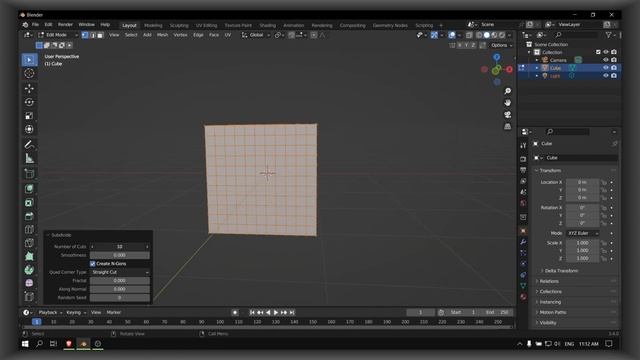Enable edge select mode

[x=93, y=35]
